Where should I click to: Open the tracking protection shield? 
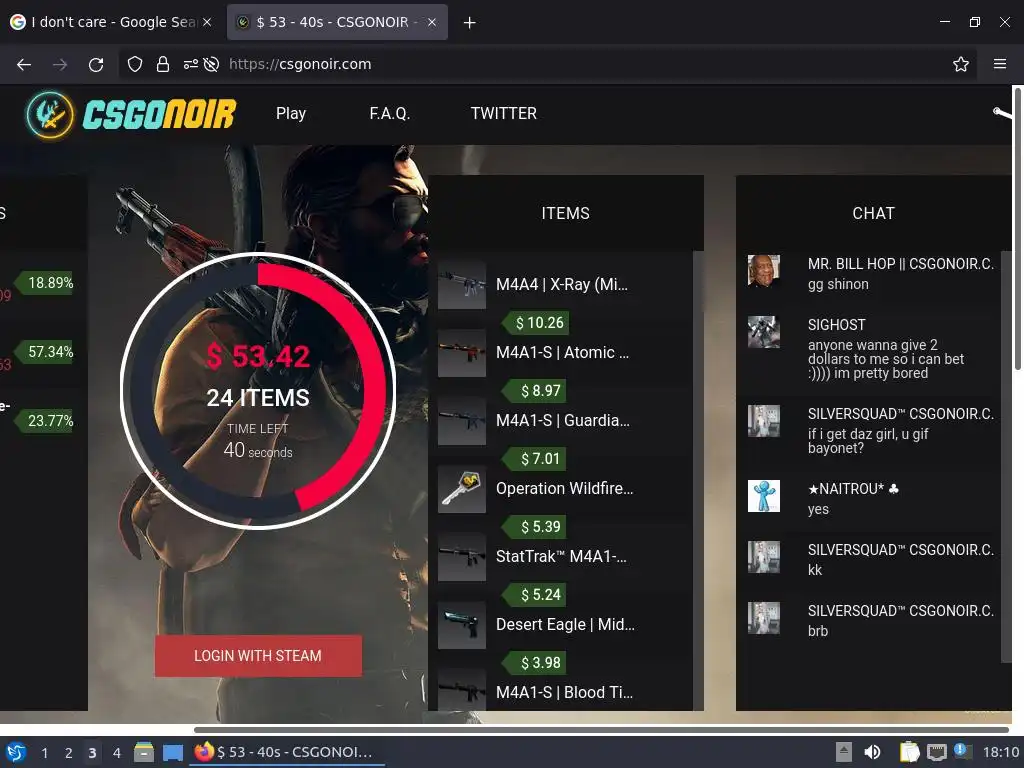coord(135,64)
